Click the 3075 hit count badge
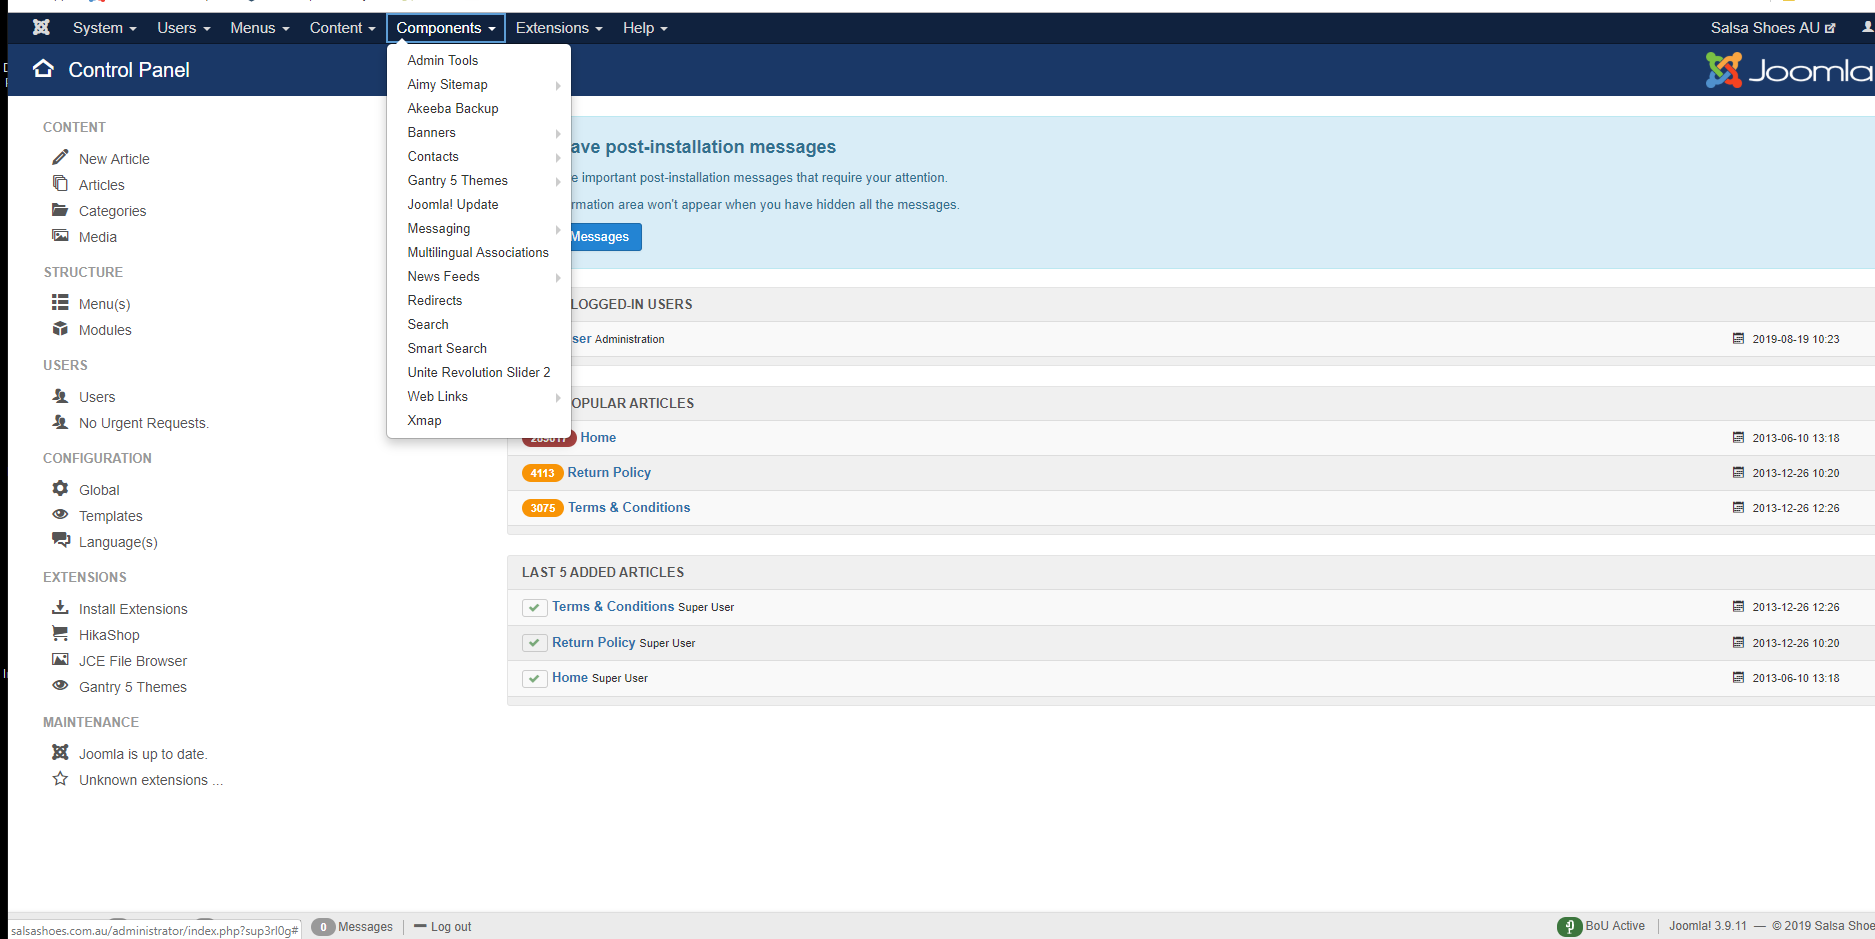This screenshot has width=1875, height=939. click(542, 508)
